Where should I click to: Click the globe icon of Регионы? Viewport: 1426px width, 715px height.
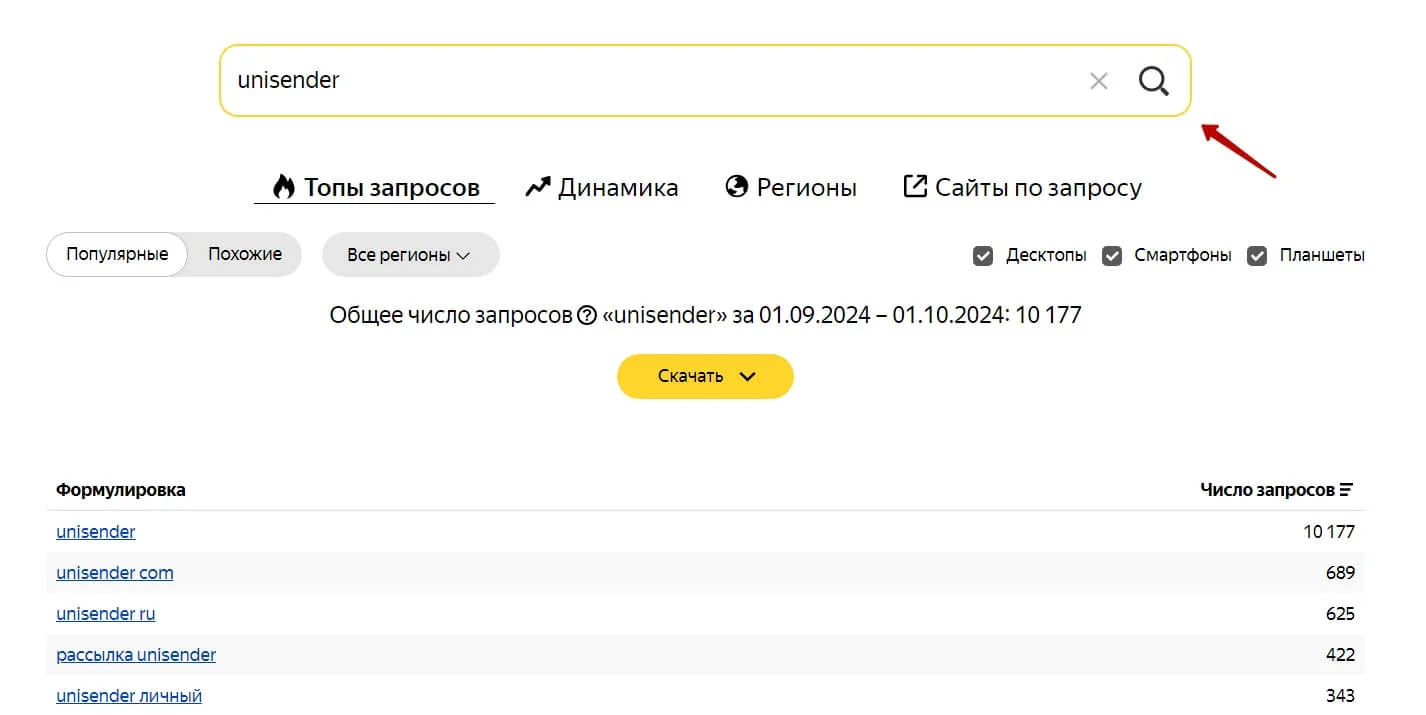click(x=737, y=187)
